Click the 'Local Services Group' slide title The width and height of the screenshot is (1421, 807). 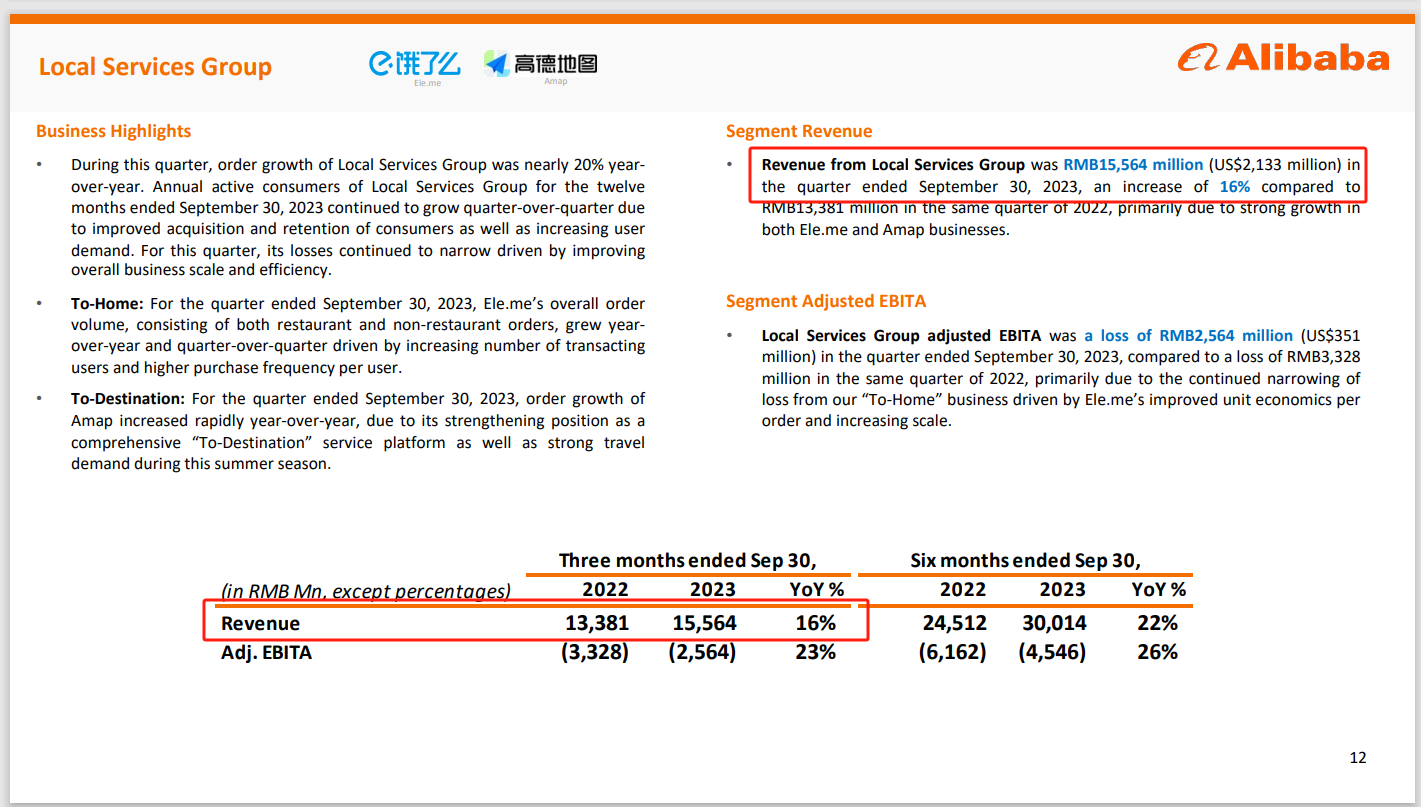(155, 67)
